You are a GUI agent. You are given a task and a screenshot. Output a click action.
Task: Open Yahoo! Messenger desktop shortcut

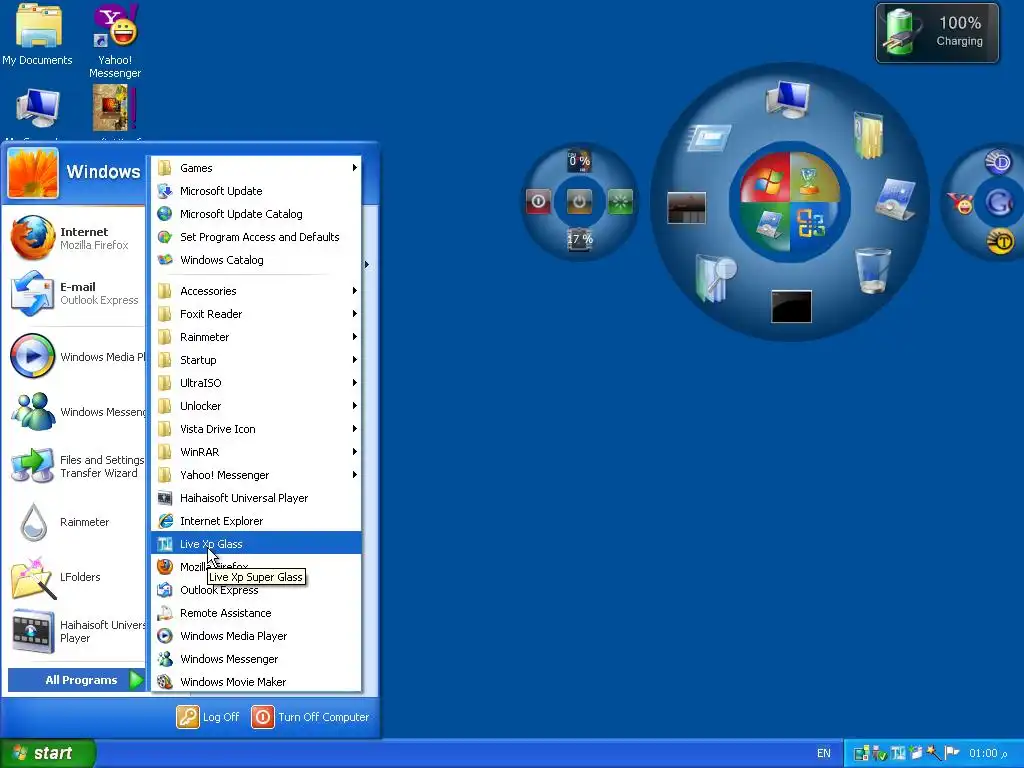(115, 40)
